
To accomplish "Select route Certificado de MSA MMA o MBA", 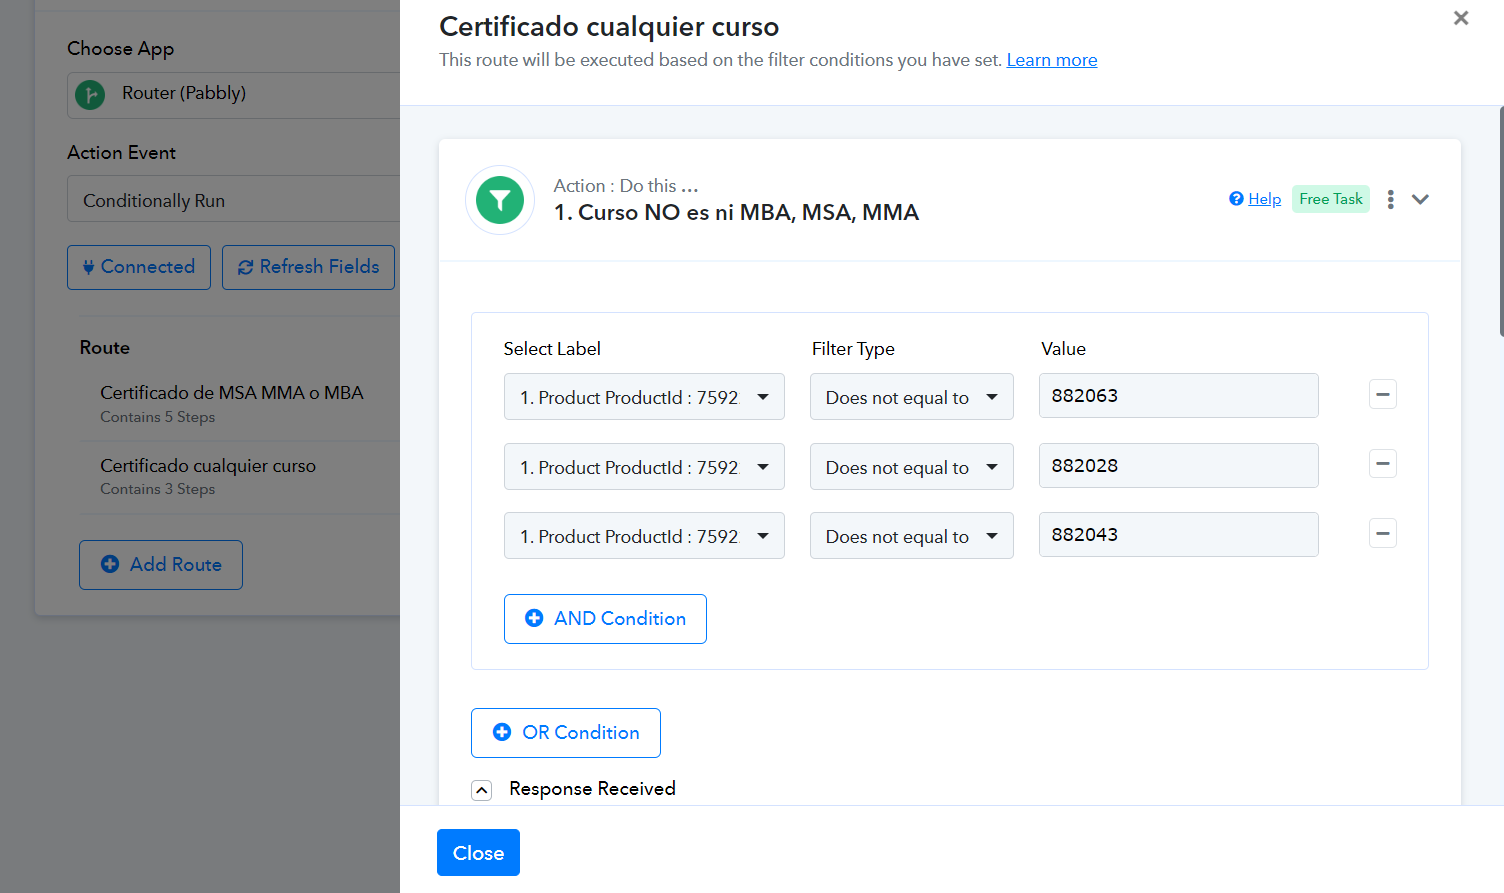I will [232, 393].
